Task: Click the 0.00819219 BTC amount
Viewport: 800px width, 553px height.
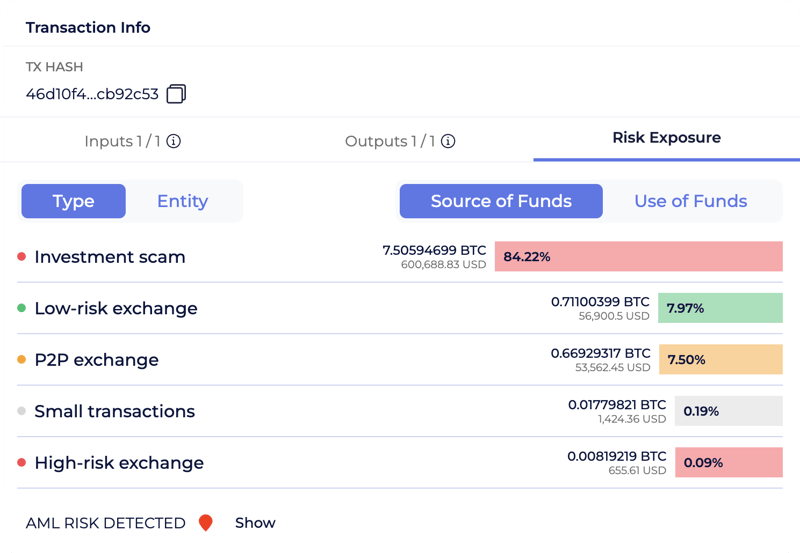Action: (x=617, y=457)
